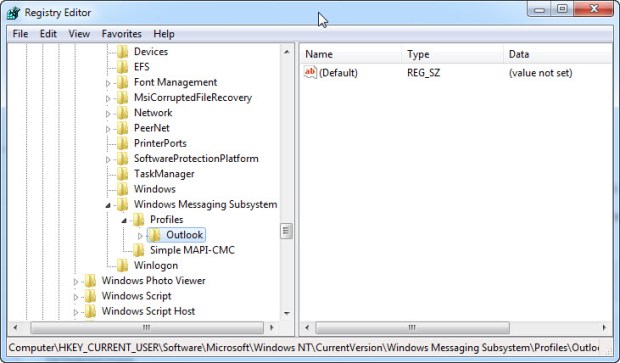The width and height of the screenshot is (620, 363).
Task: Open the Edit menu
Action: (48, 34)
